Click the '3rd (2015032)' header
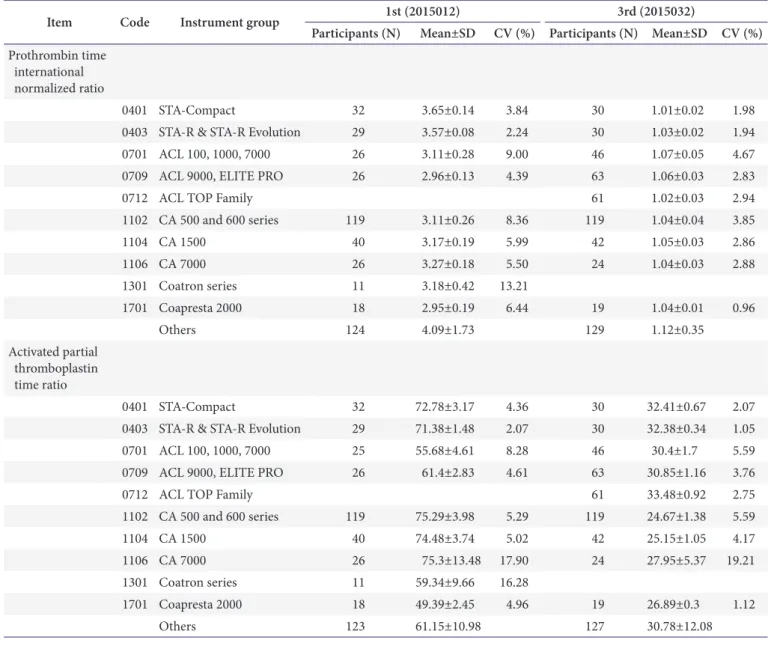 tap(656, 11)
